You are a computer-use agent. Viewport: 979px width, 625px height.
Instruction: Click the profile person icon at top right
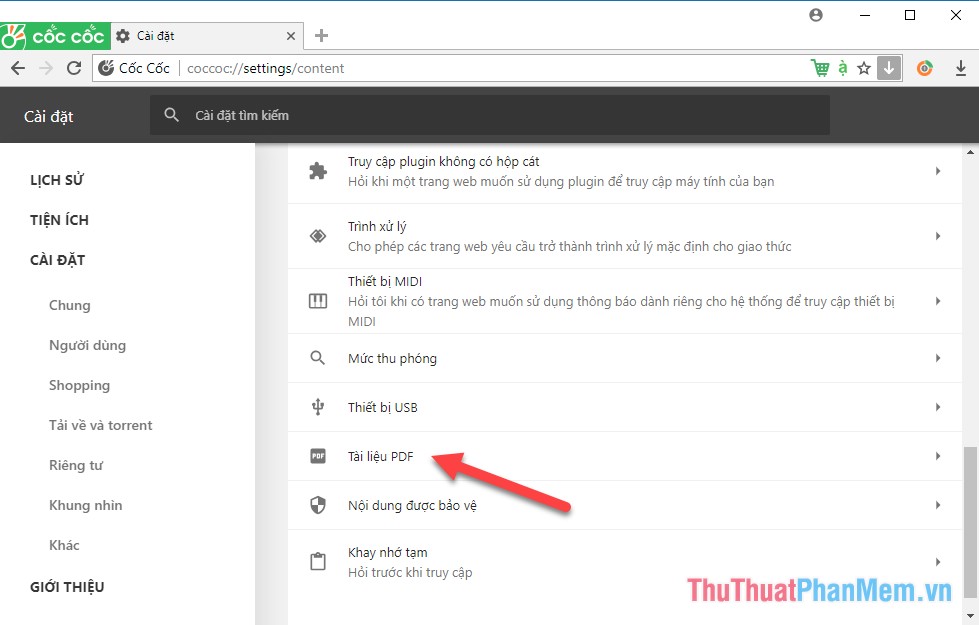click(816, 15)
